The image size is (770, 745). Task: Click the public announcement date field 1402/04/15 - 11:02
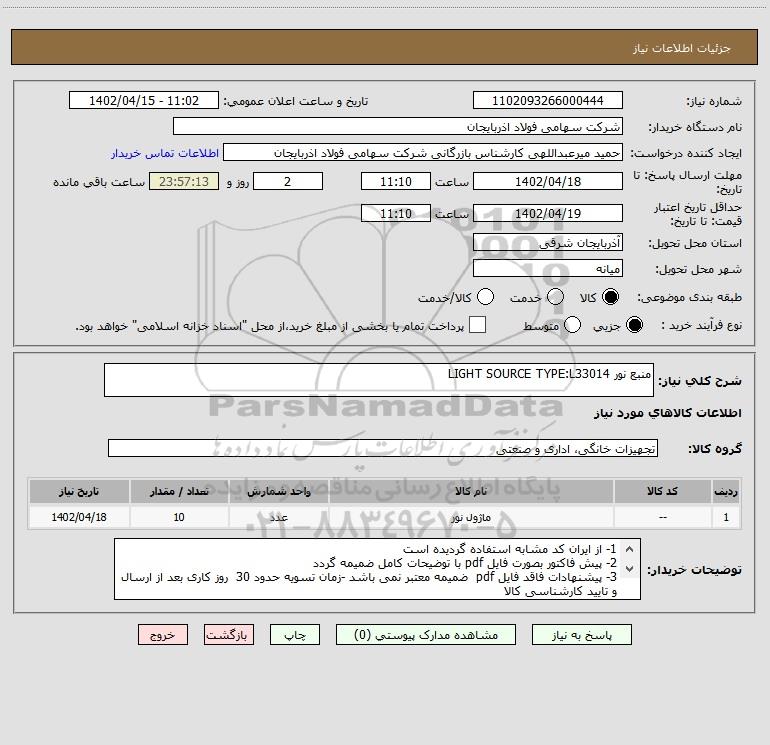pyautogui.click(x=144, y=100)
